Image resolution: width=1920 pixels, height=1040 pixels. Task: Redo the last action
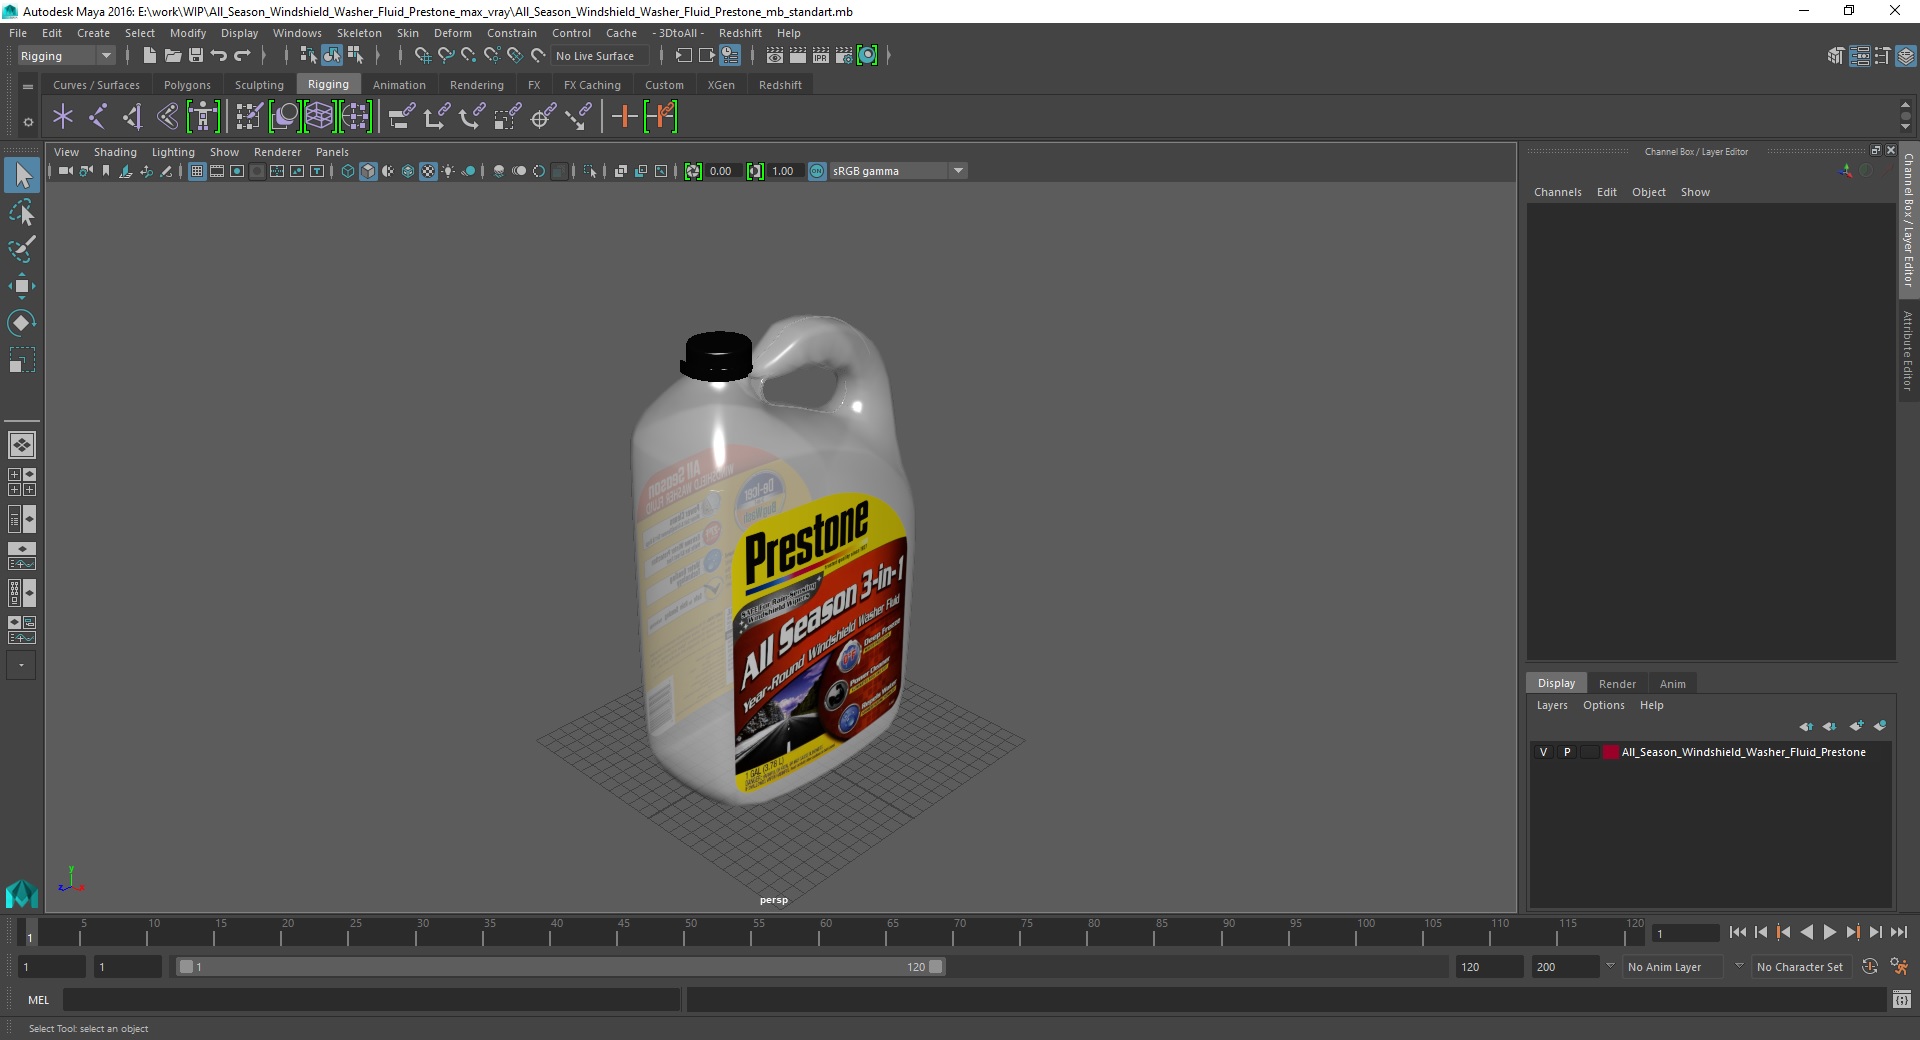click(x=242, y=56)
